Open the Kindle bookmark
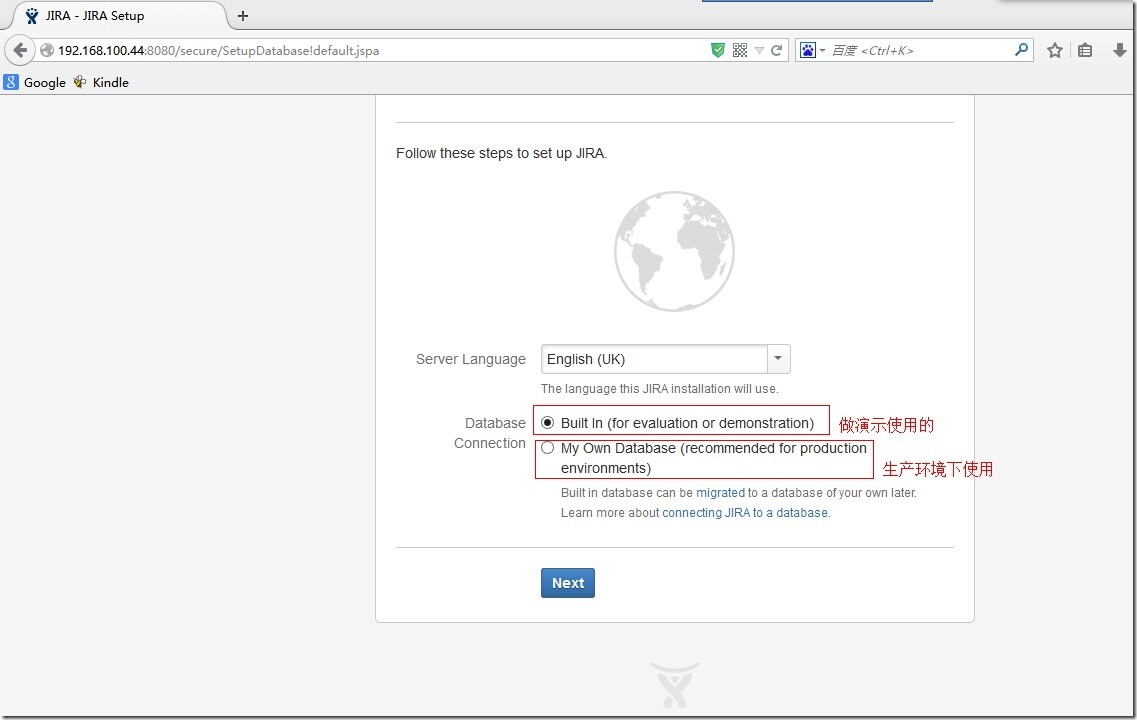 (x=101, y=82)
